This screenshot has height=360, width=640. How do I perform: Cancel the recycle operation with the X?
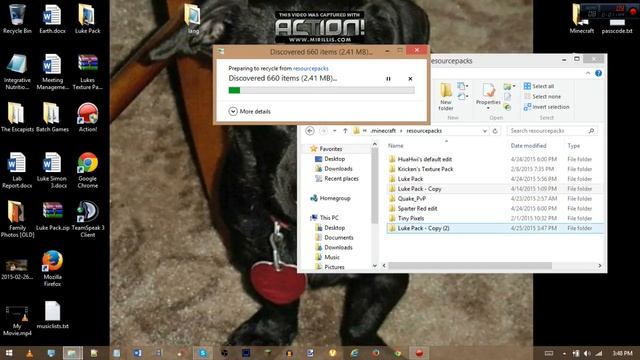[x=410, y=79]
